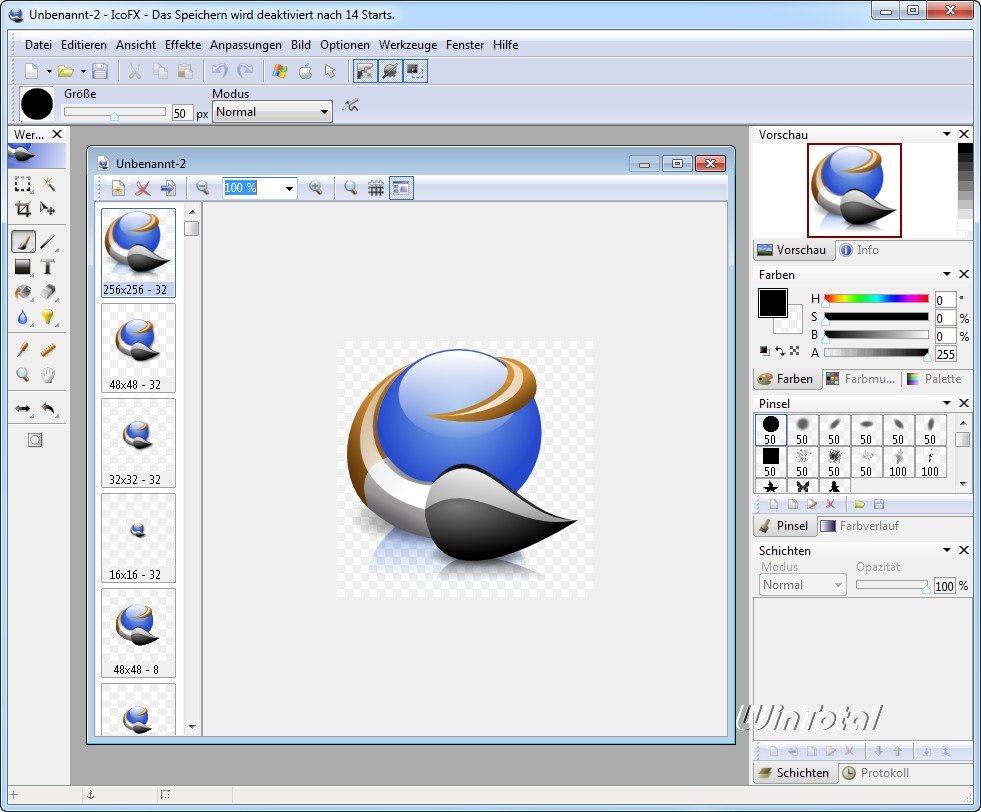Close the Werkzeuge toolbox panel

[x=57, y=134]
